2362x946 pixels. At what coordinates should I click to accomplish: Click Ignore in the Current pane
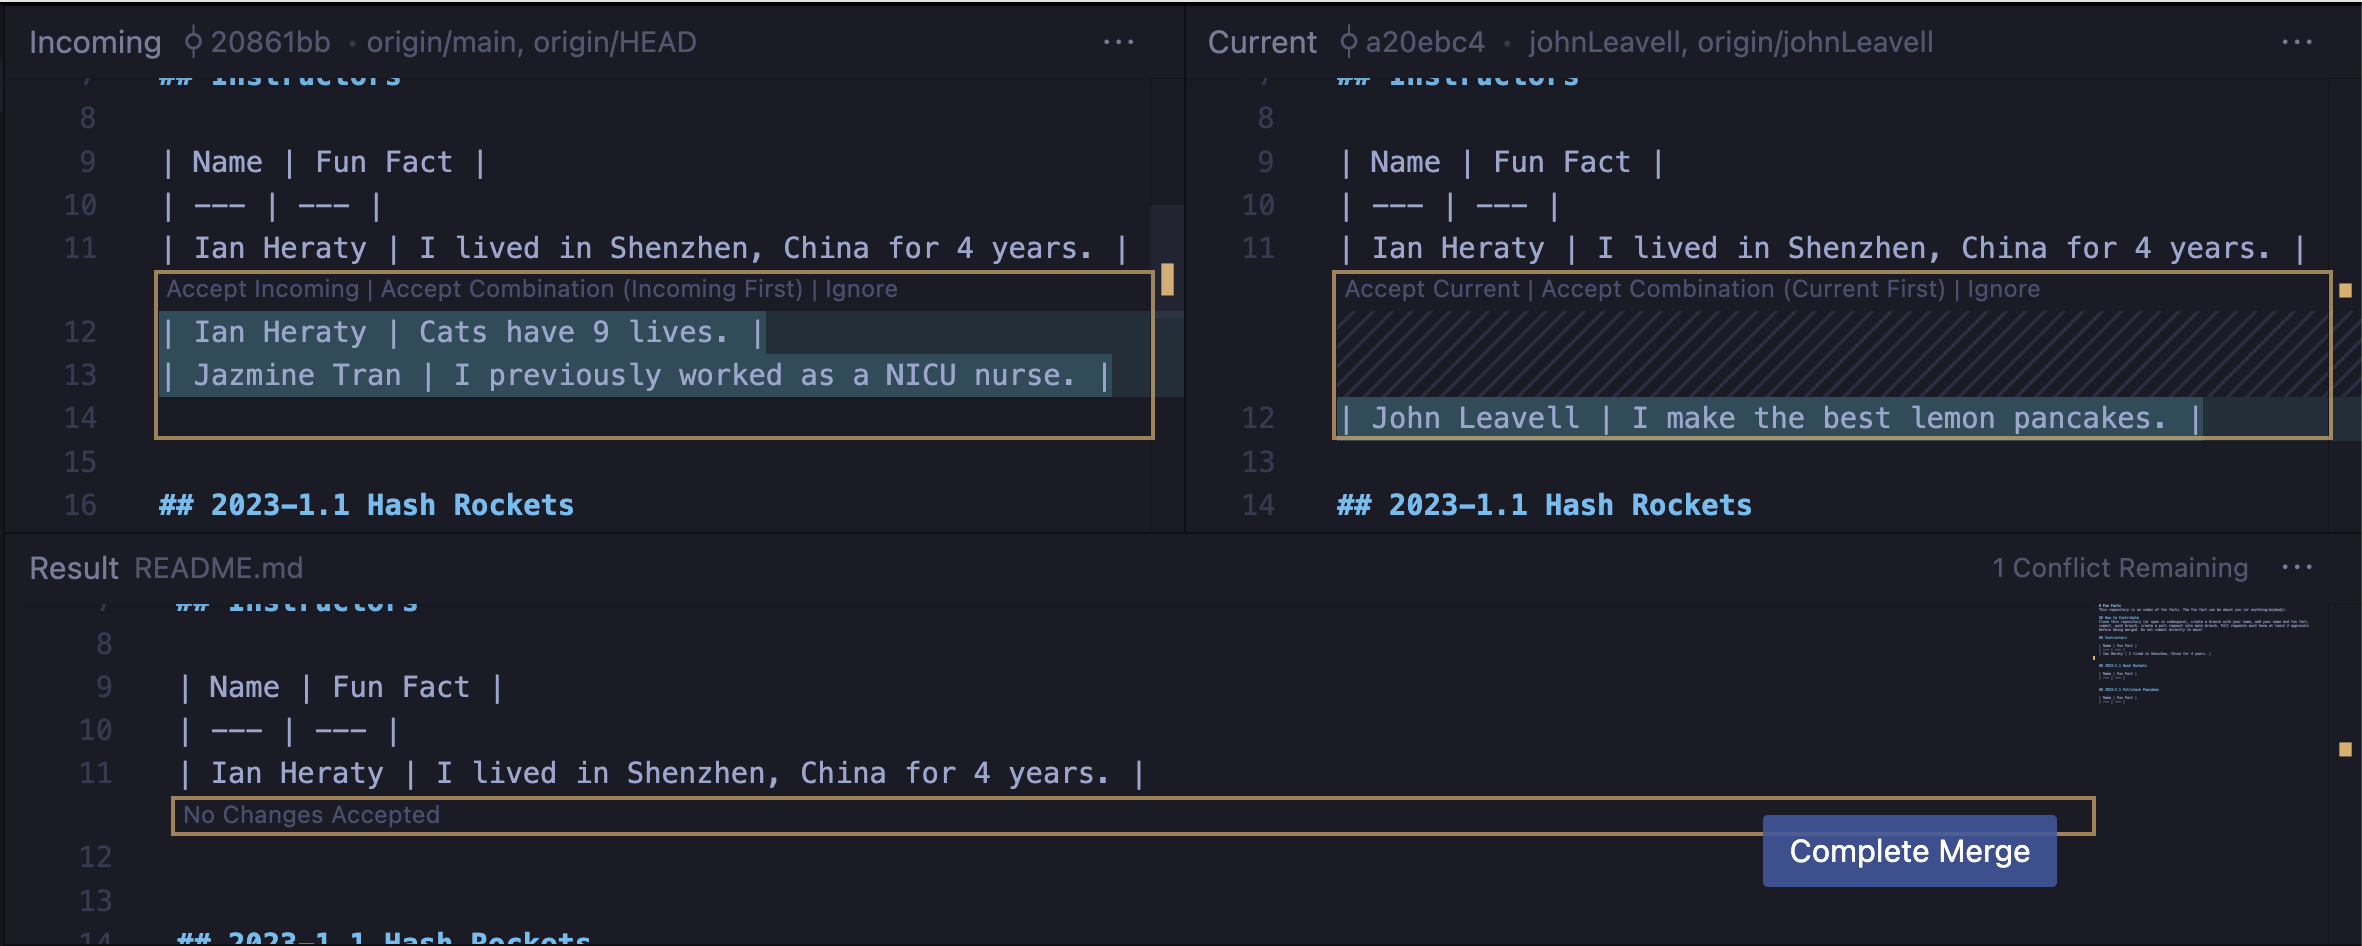point(2003,289)
